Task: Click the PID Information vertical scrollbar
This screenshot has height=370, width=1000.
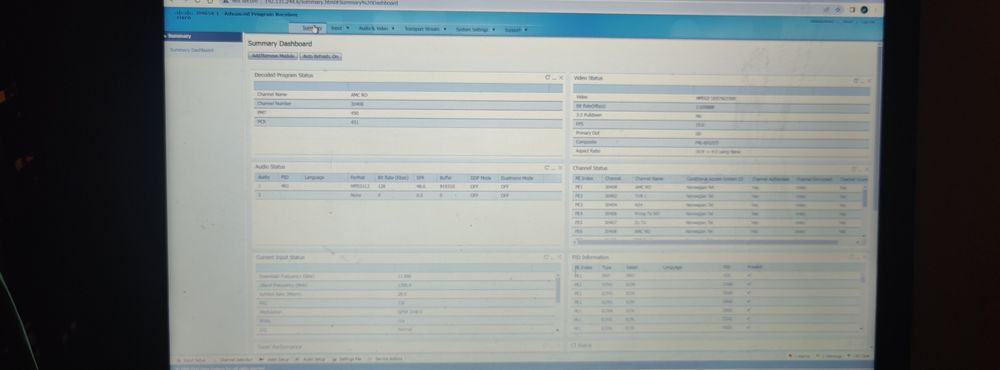Action: click(x=864, y=279)
